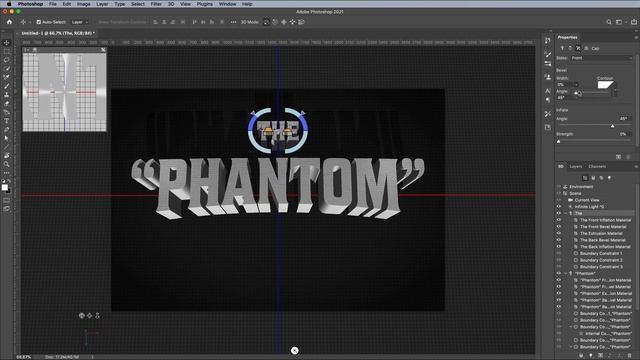The height and width of the screenshot is (360, 640).
Task: Toggle visibility of "Phantom" mesh
Action: [x=559, y=273]
